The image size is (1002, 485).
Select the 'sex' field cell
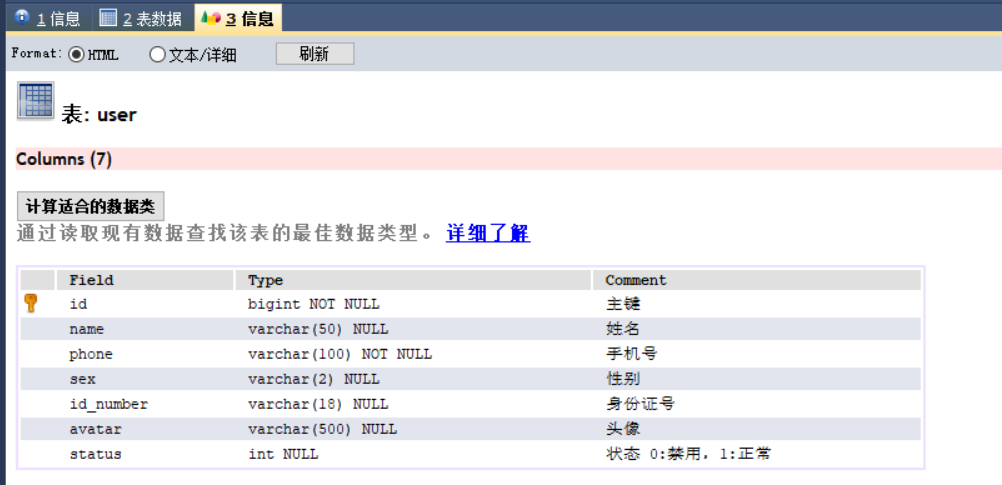(x=144, y=379)
